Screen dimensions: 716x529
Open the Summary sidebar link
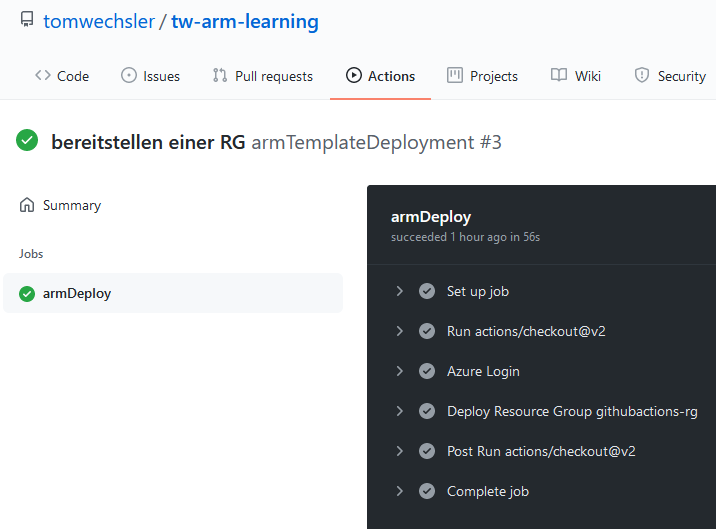[60, 206]
